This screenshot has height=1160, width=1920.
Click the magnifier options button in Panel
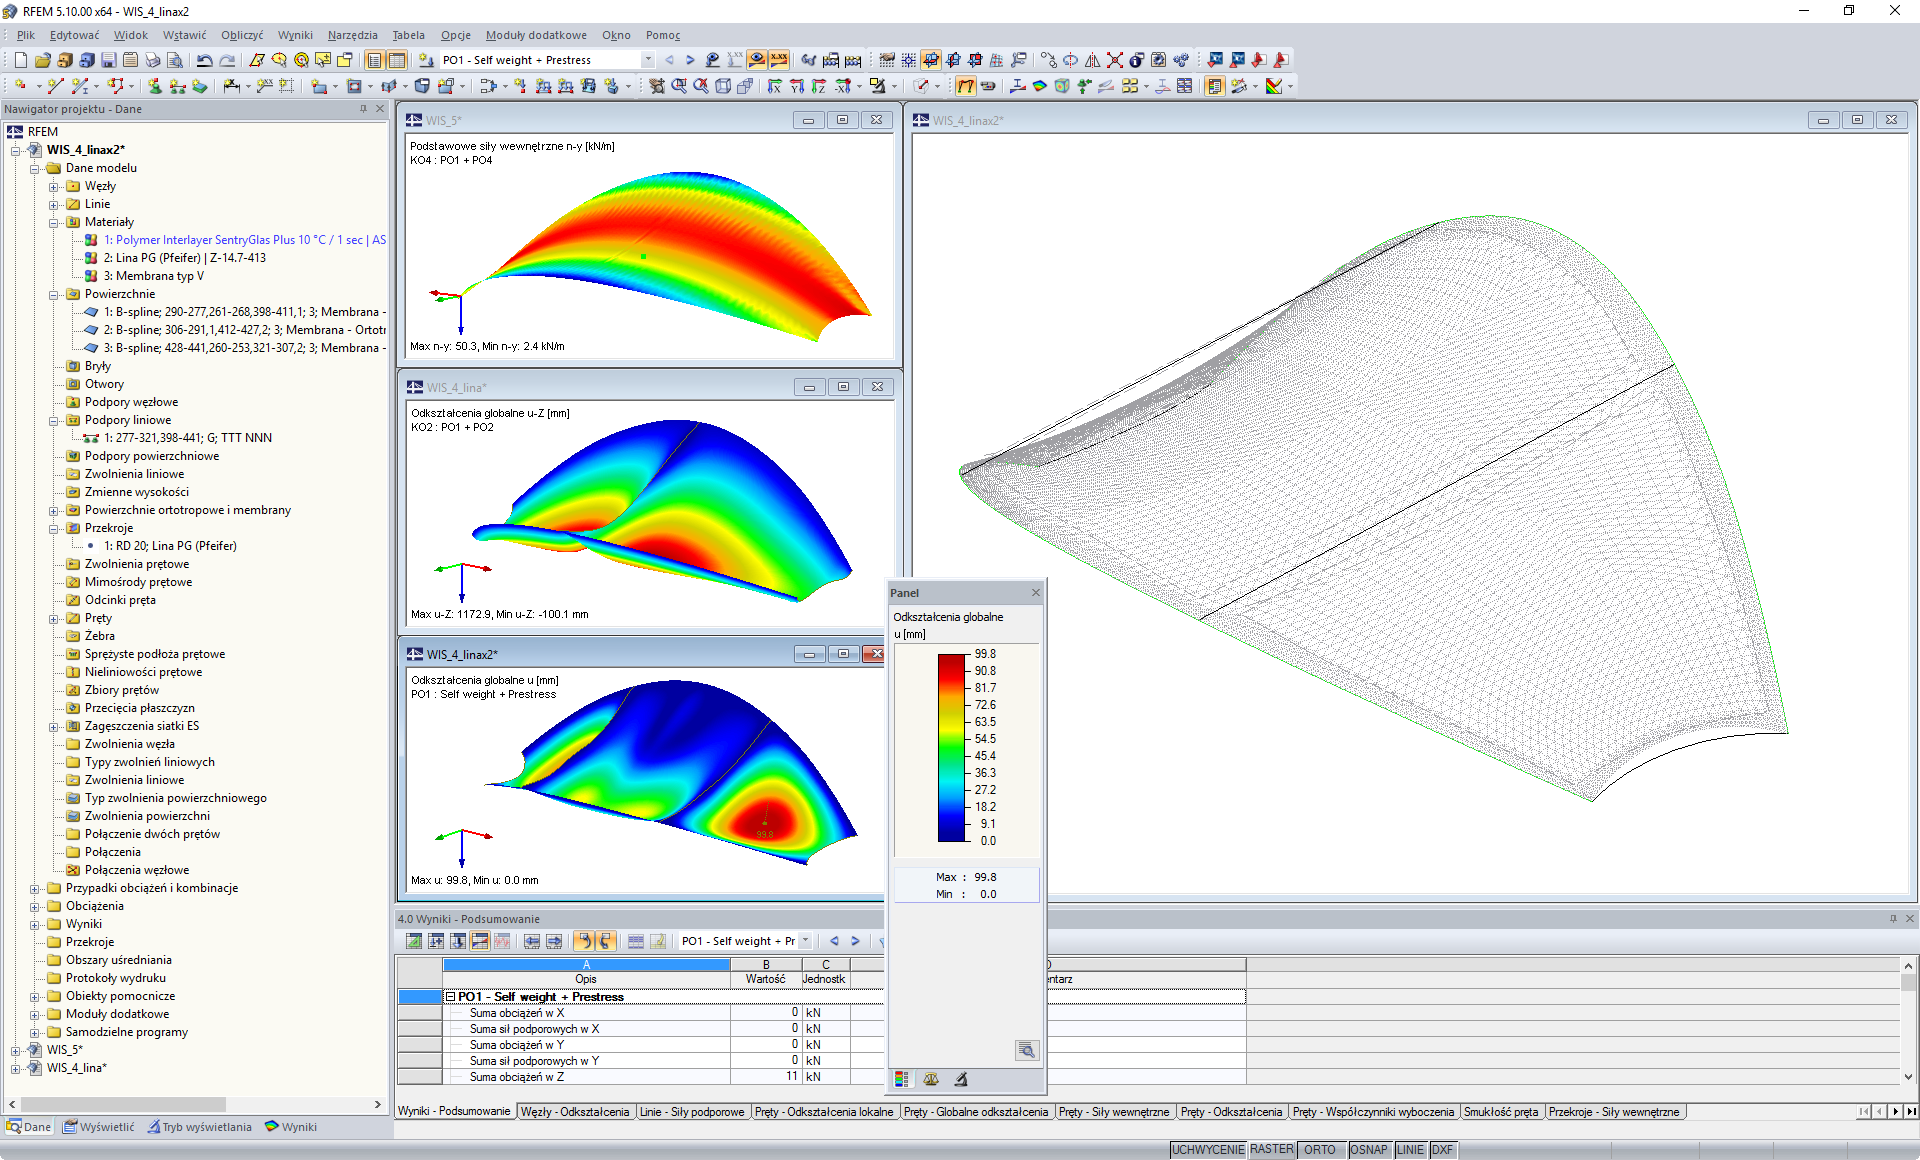[x=1026, y=1049]
